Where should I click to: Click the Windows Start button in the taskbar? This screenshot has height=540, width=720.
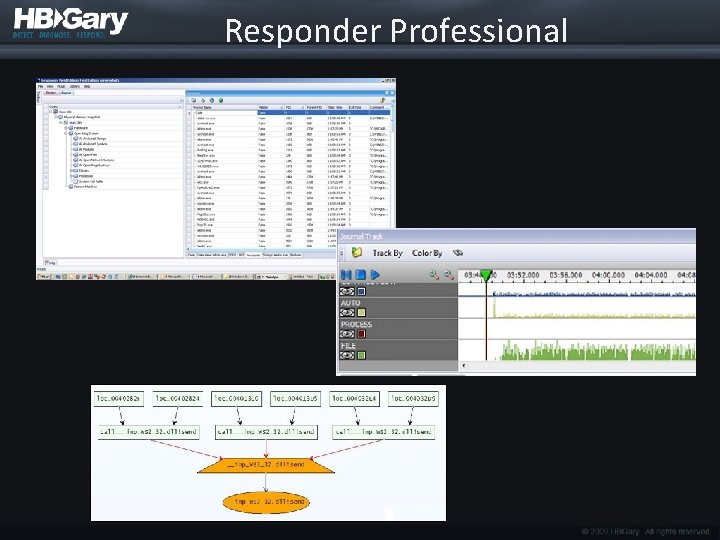(44, 276)
